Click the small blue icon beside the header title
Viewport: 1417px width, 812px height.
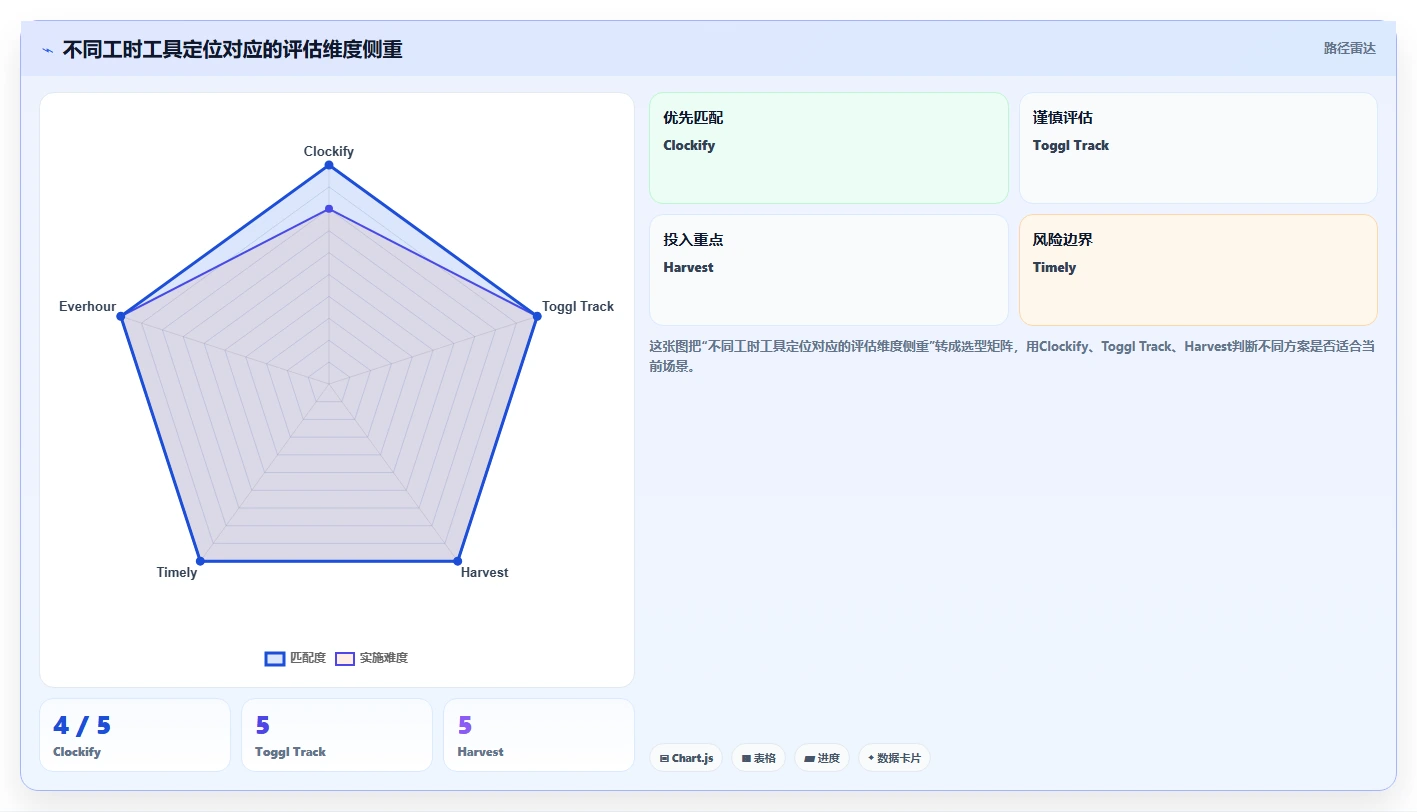tap(47, 50)
